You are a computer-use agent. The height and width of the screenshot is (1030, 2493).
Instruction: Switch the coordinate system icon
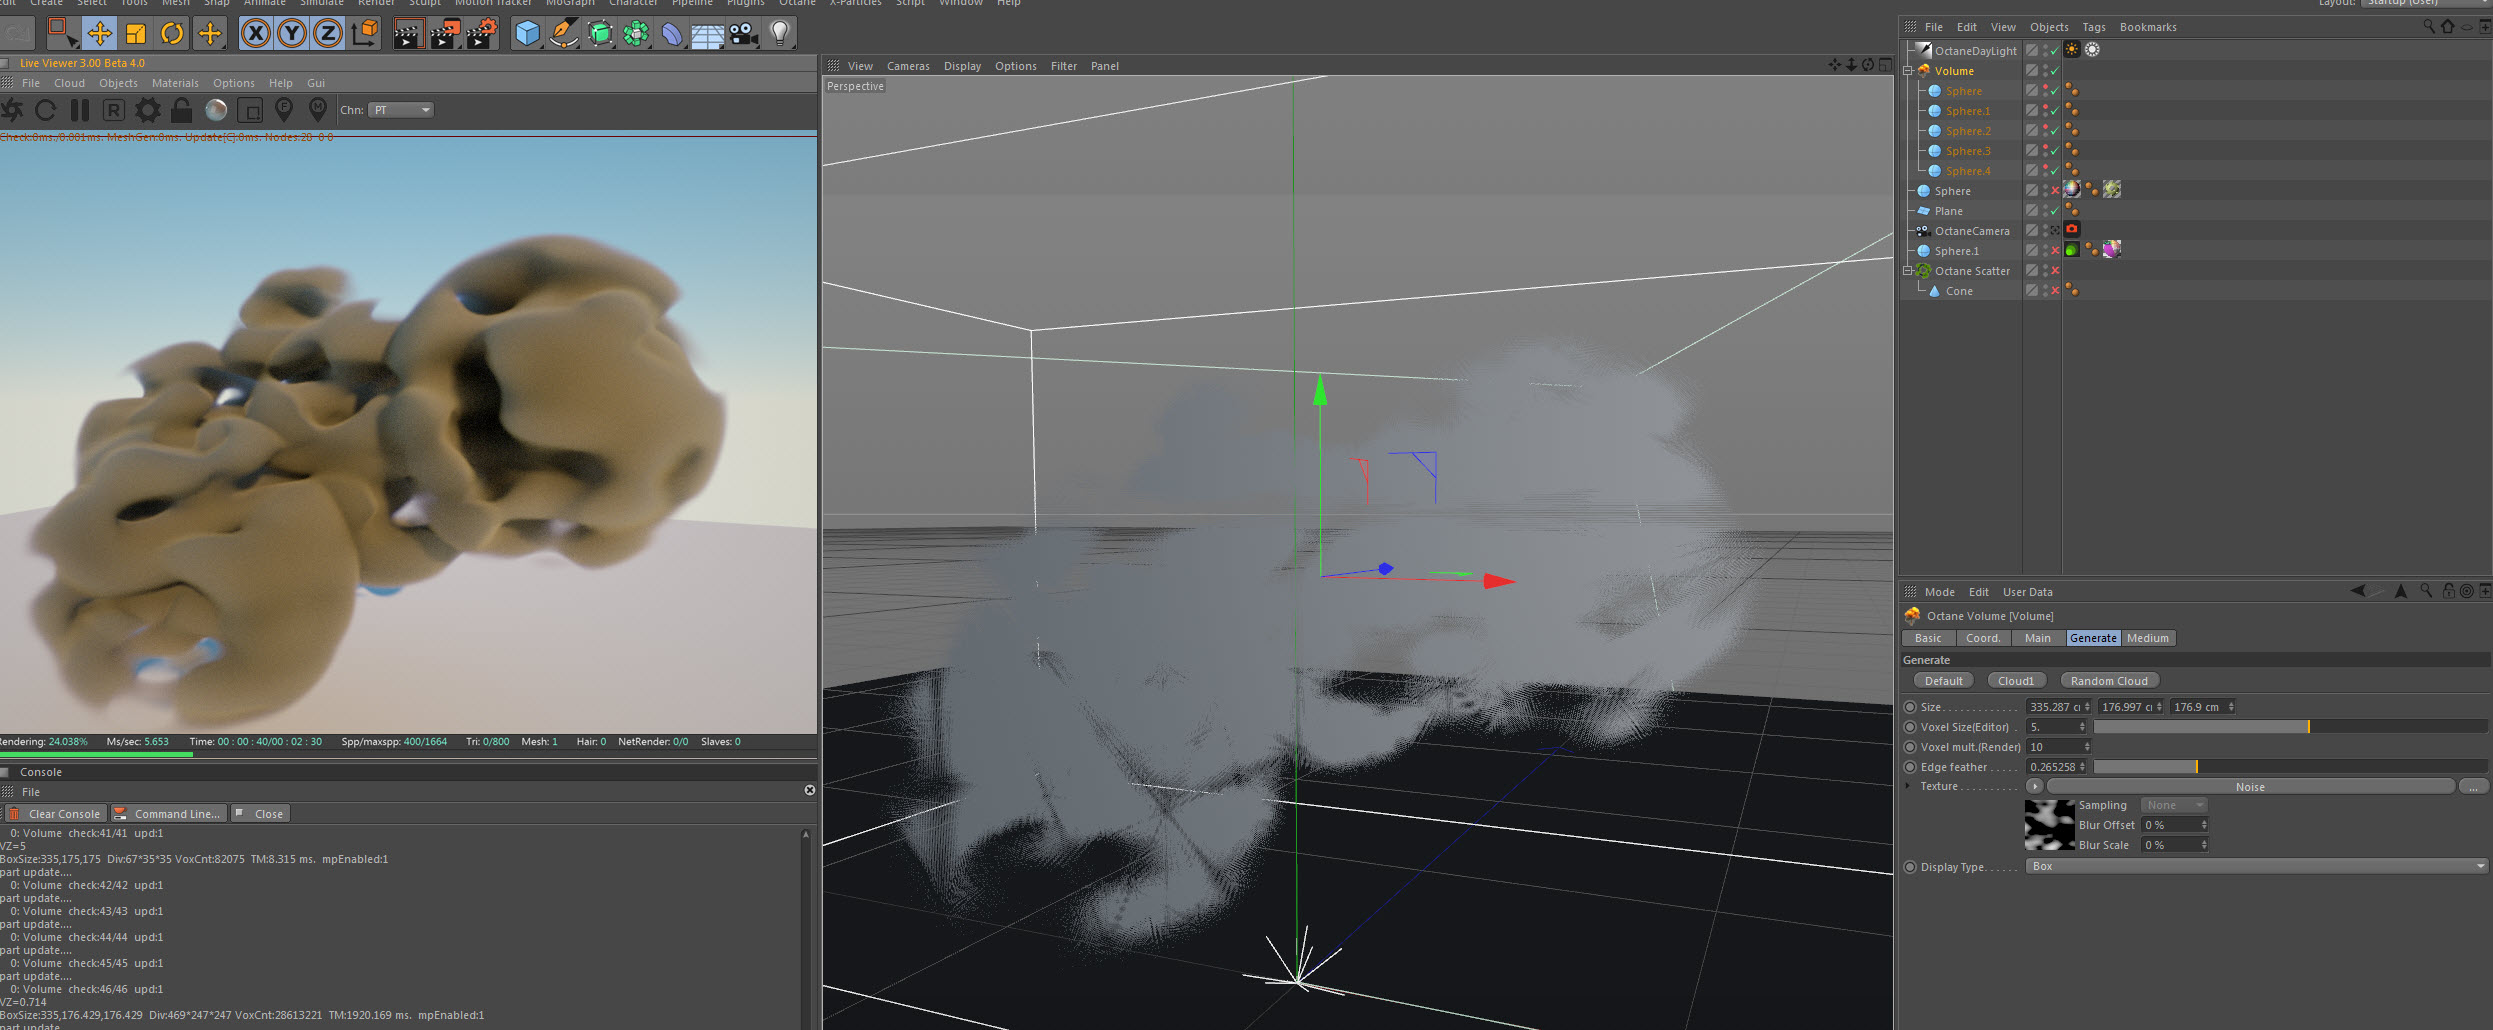tap(365, 33)
